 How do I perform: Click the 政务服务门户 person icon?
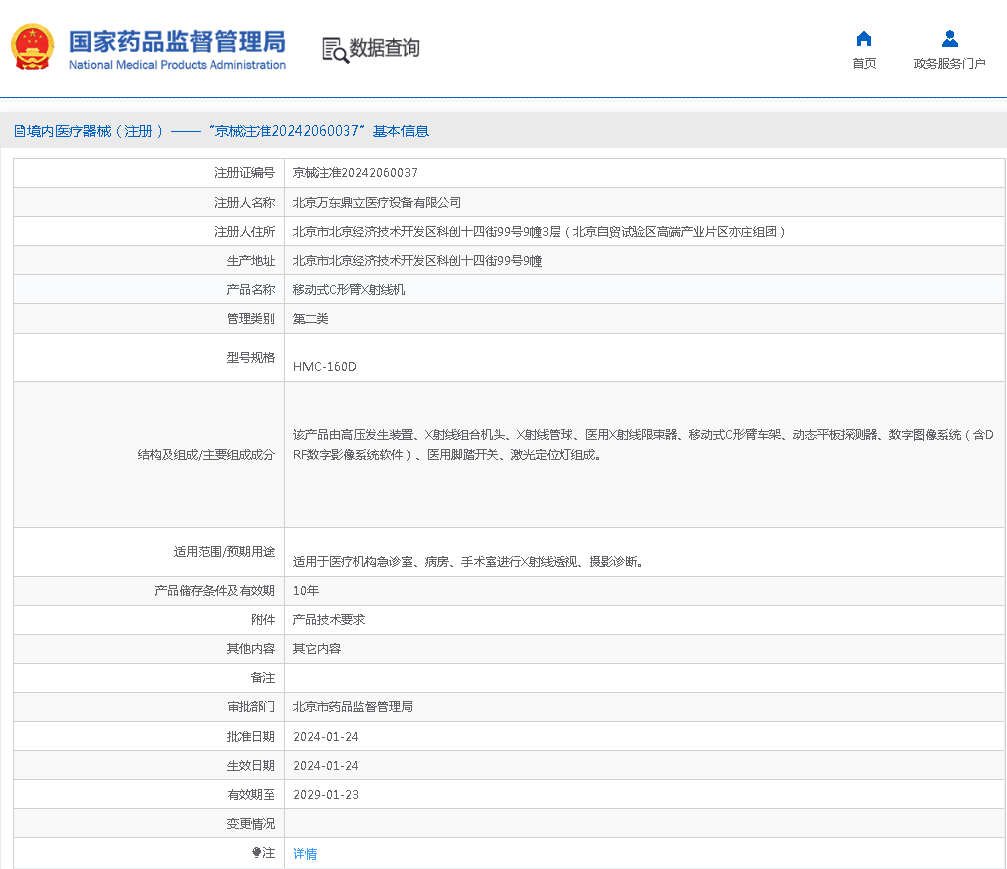coord(949,39)
